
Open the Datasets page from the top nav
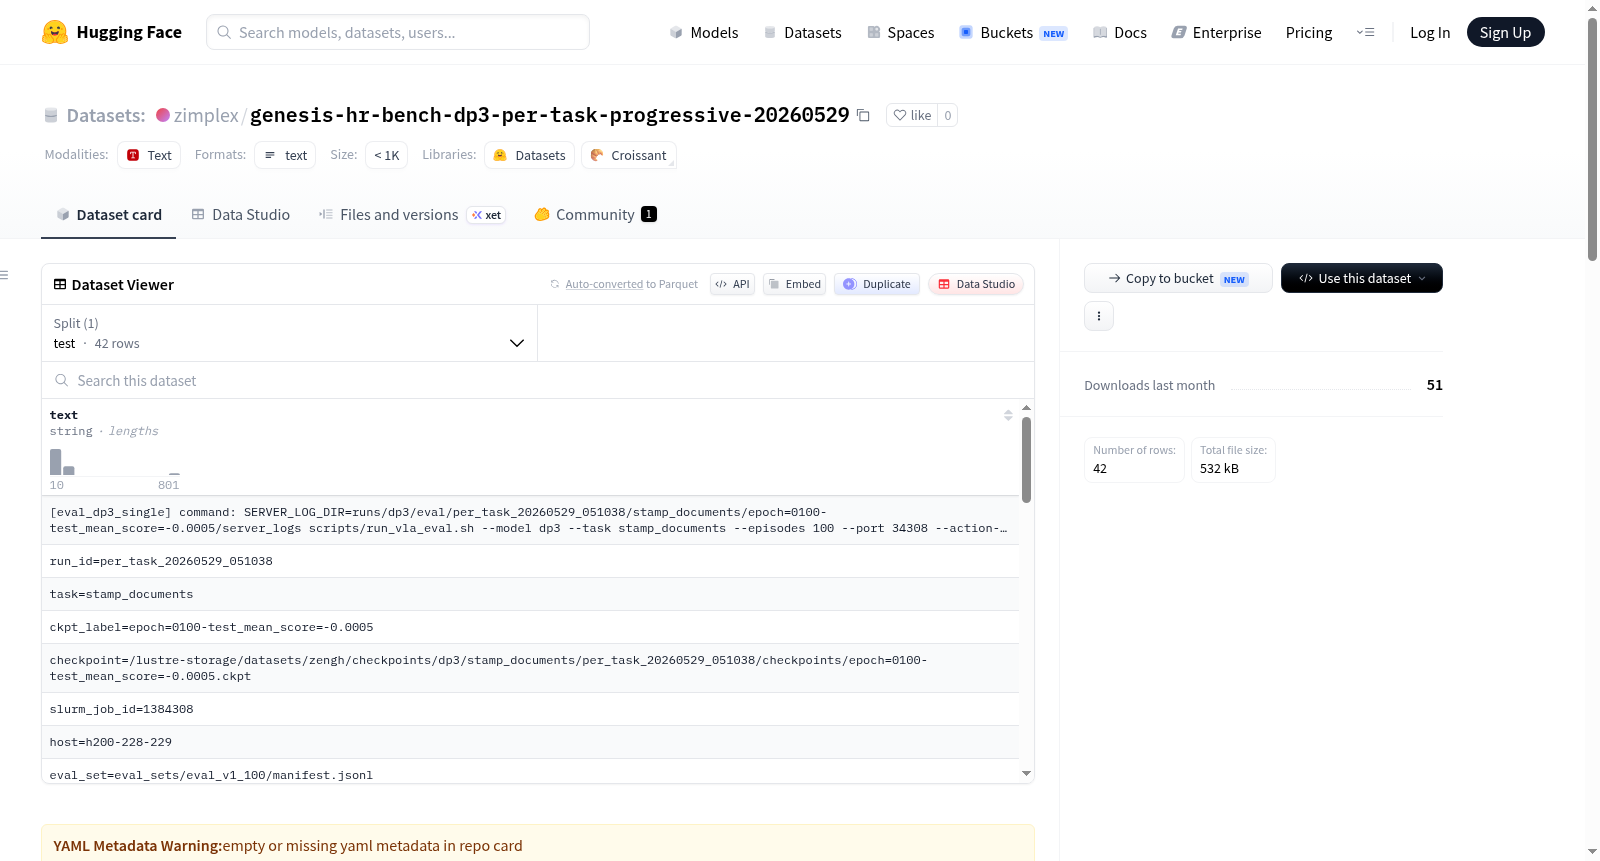coord(802,32)
